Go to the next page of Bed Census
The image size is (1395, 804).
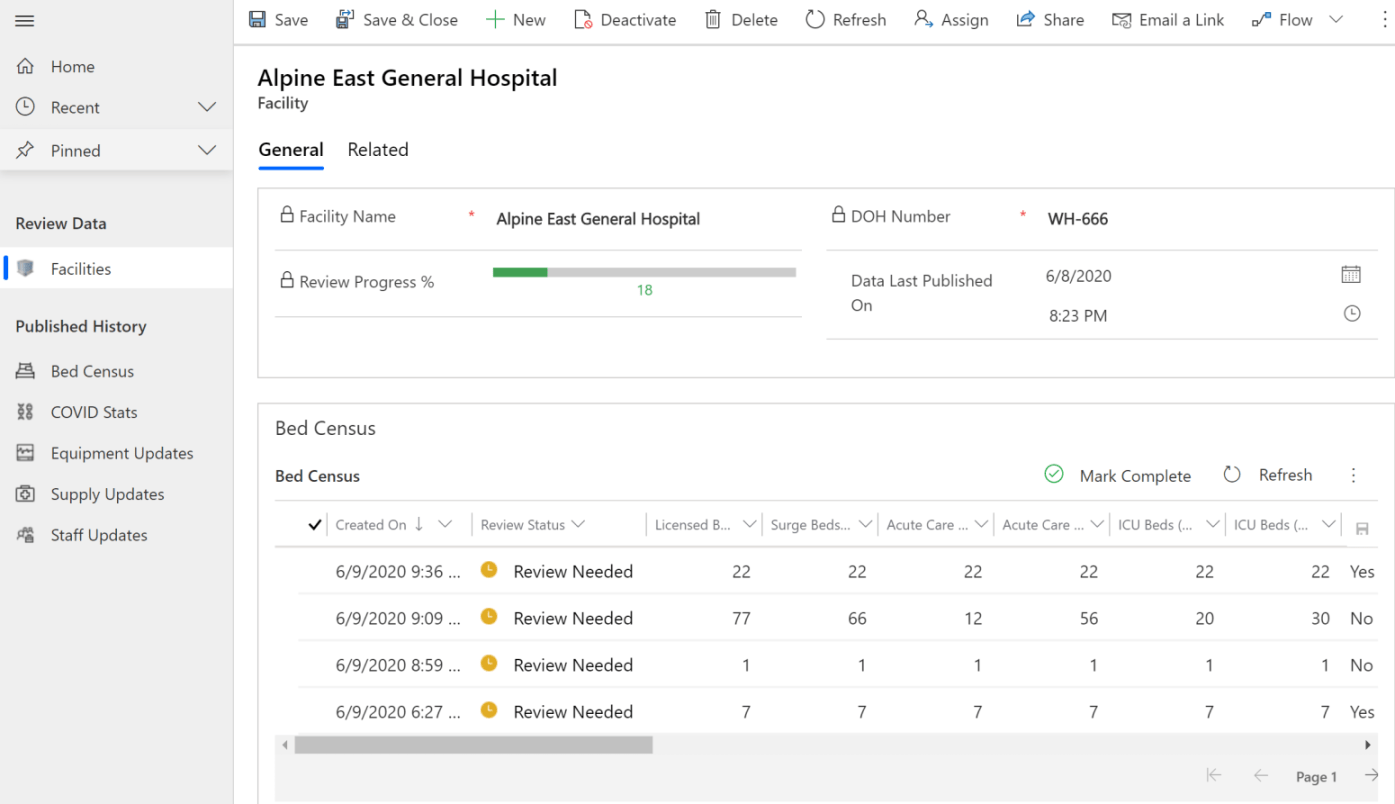[x=1369, y=775]
